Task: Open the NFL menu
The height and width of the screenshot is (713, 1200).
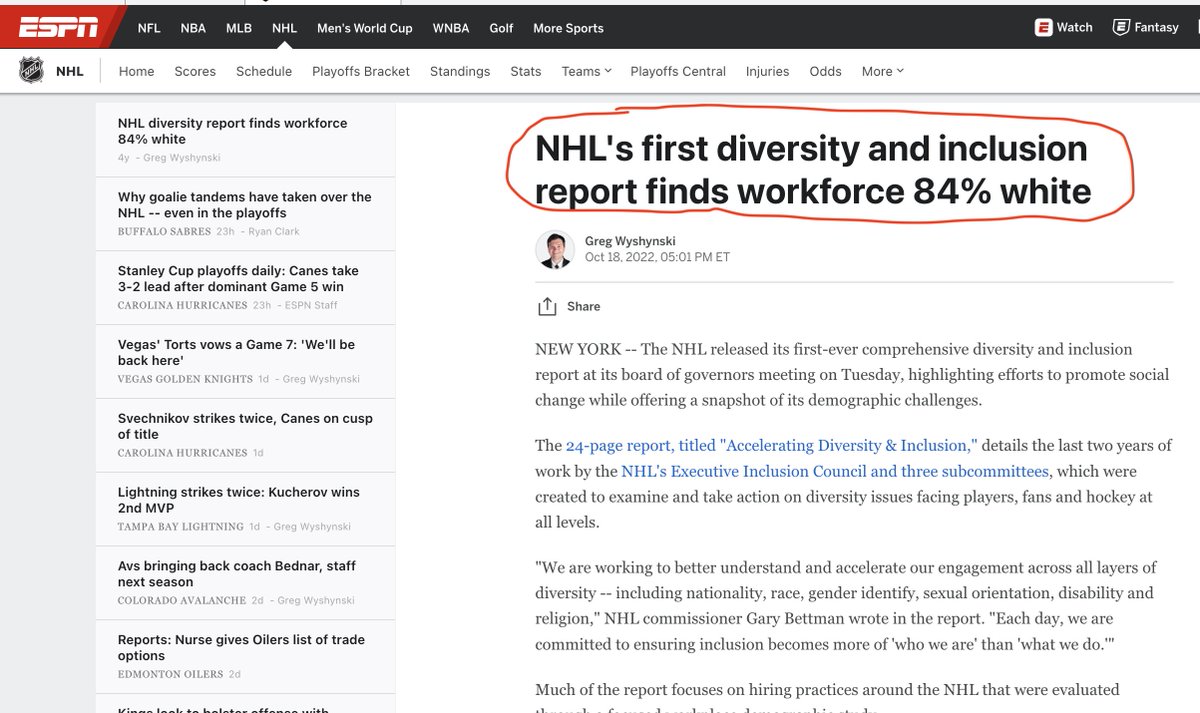Action: pos(149,28)
